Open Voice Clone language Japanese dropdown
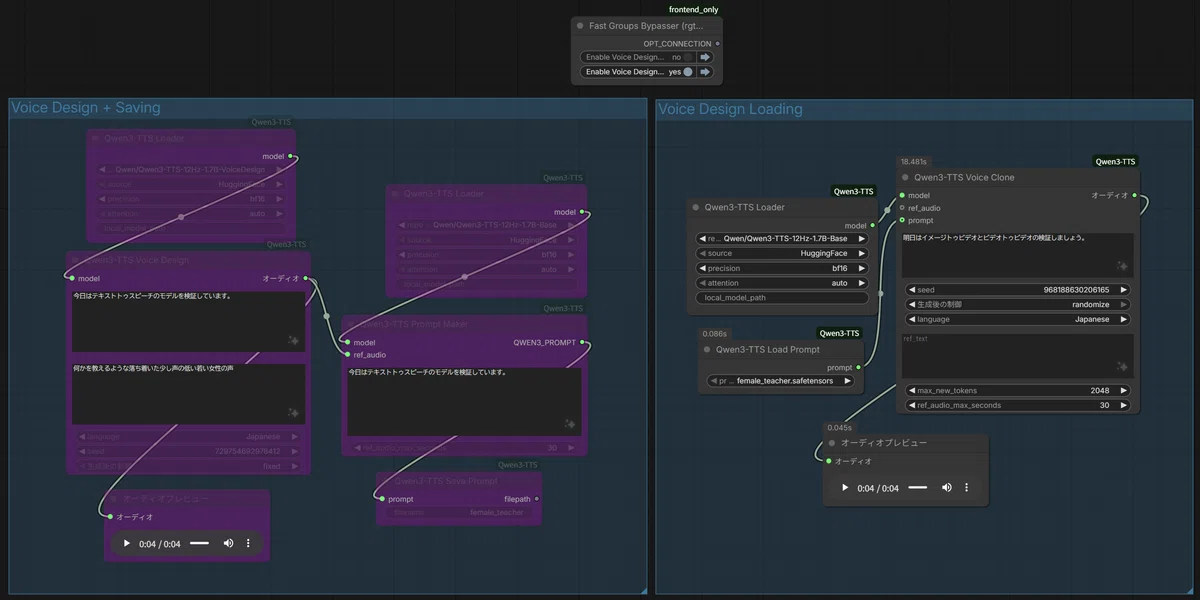 point(1017,320)
